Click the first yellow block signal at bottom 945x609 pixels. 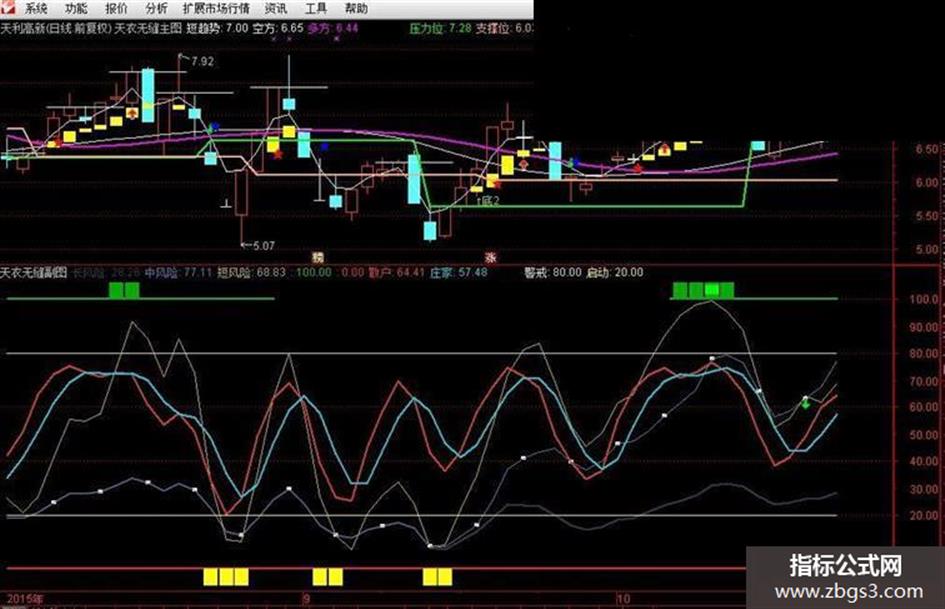pyautogui.click(x=210, y=577)
